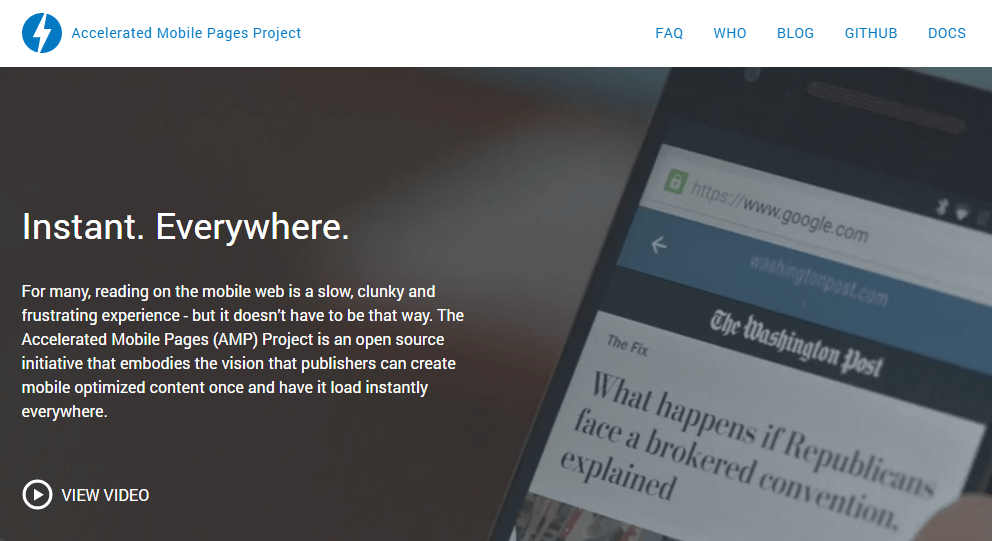Click the google.com address bar on phone
Image resolution: width=992 pixels, height=541 pixels.
(x=779, y=212)
